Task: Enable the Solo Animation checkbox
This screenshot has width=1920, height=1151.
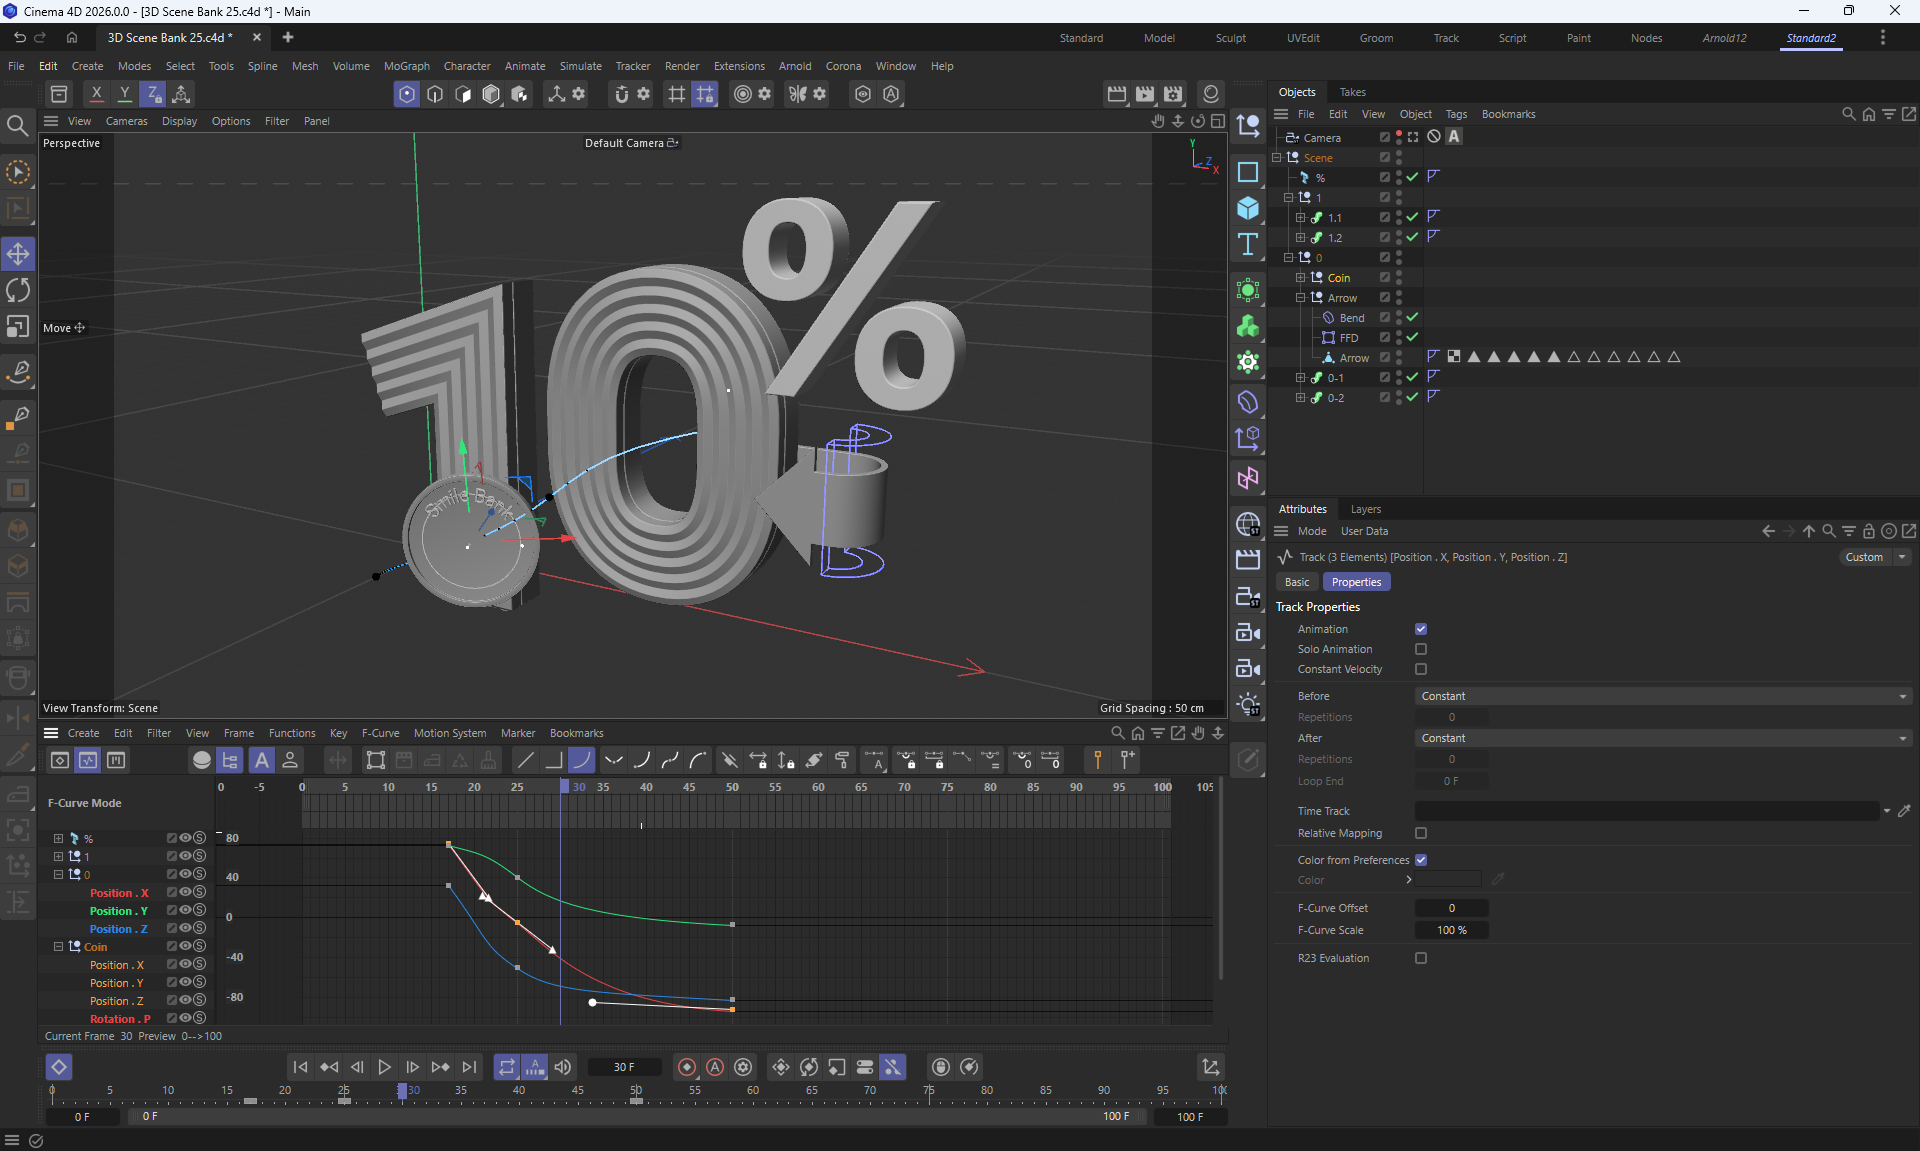Action: (x=1421, y=649)
